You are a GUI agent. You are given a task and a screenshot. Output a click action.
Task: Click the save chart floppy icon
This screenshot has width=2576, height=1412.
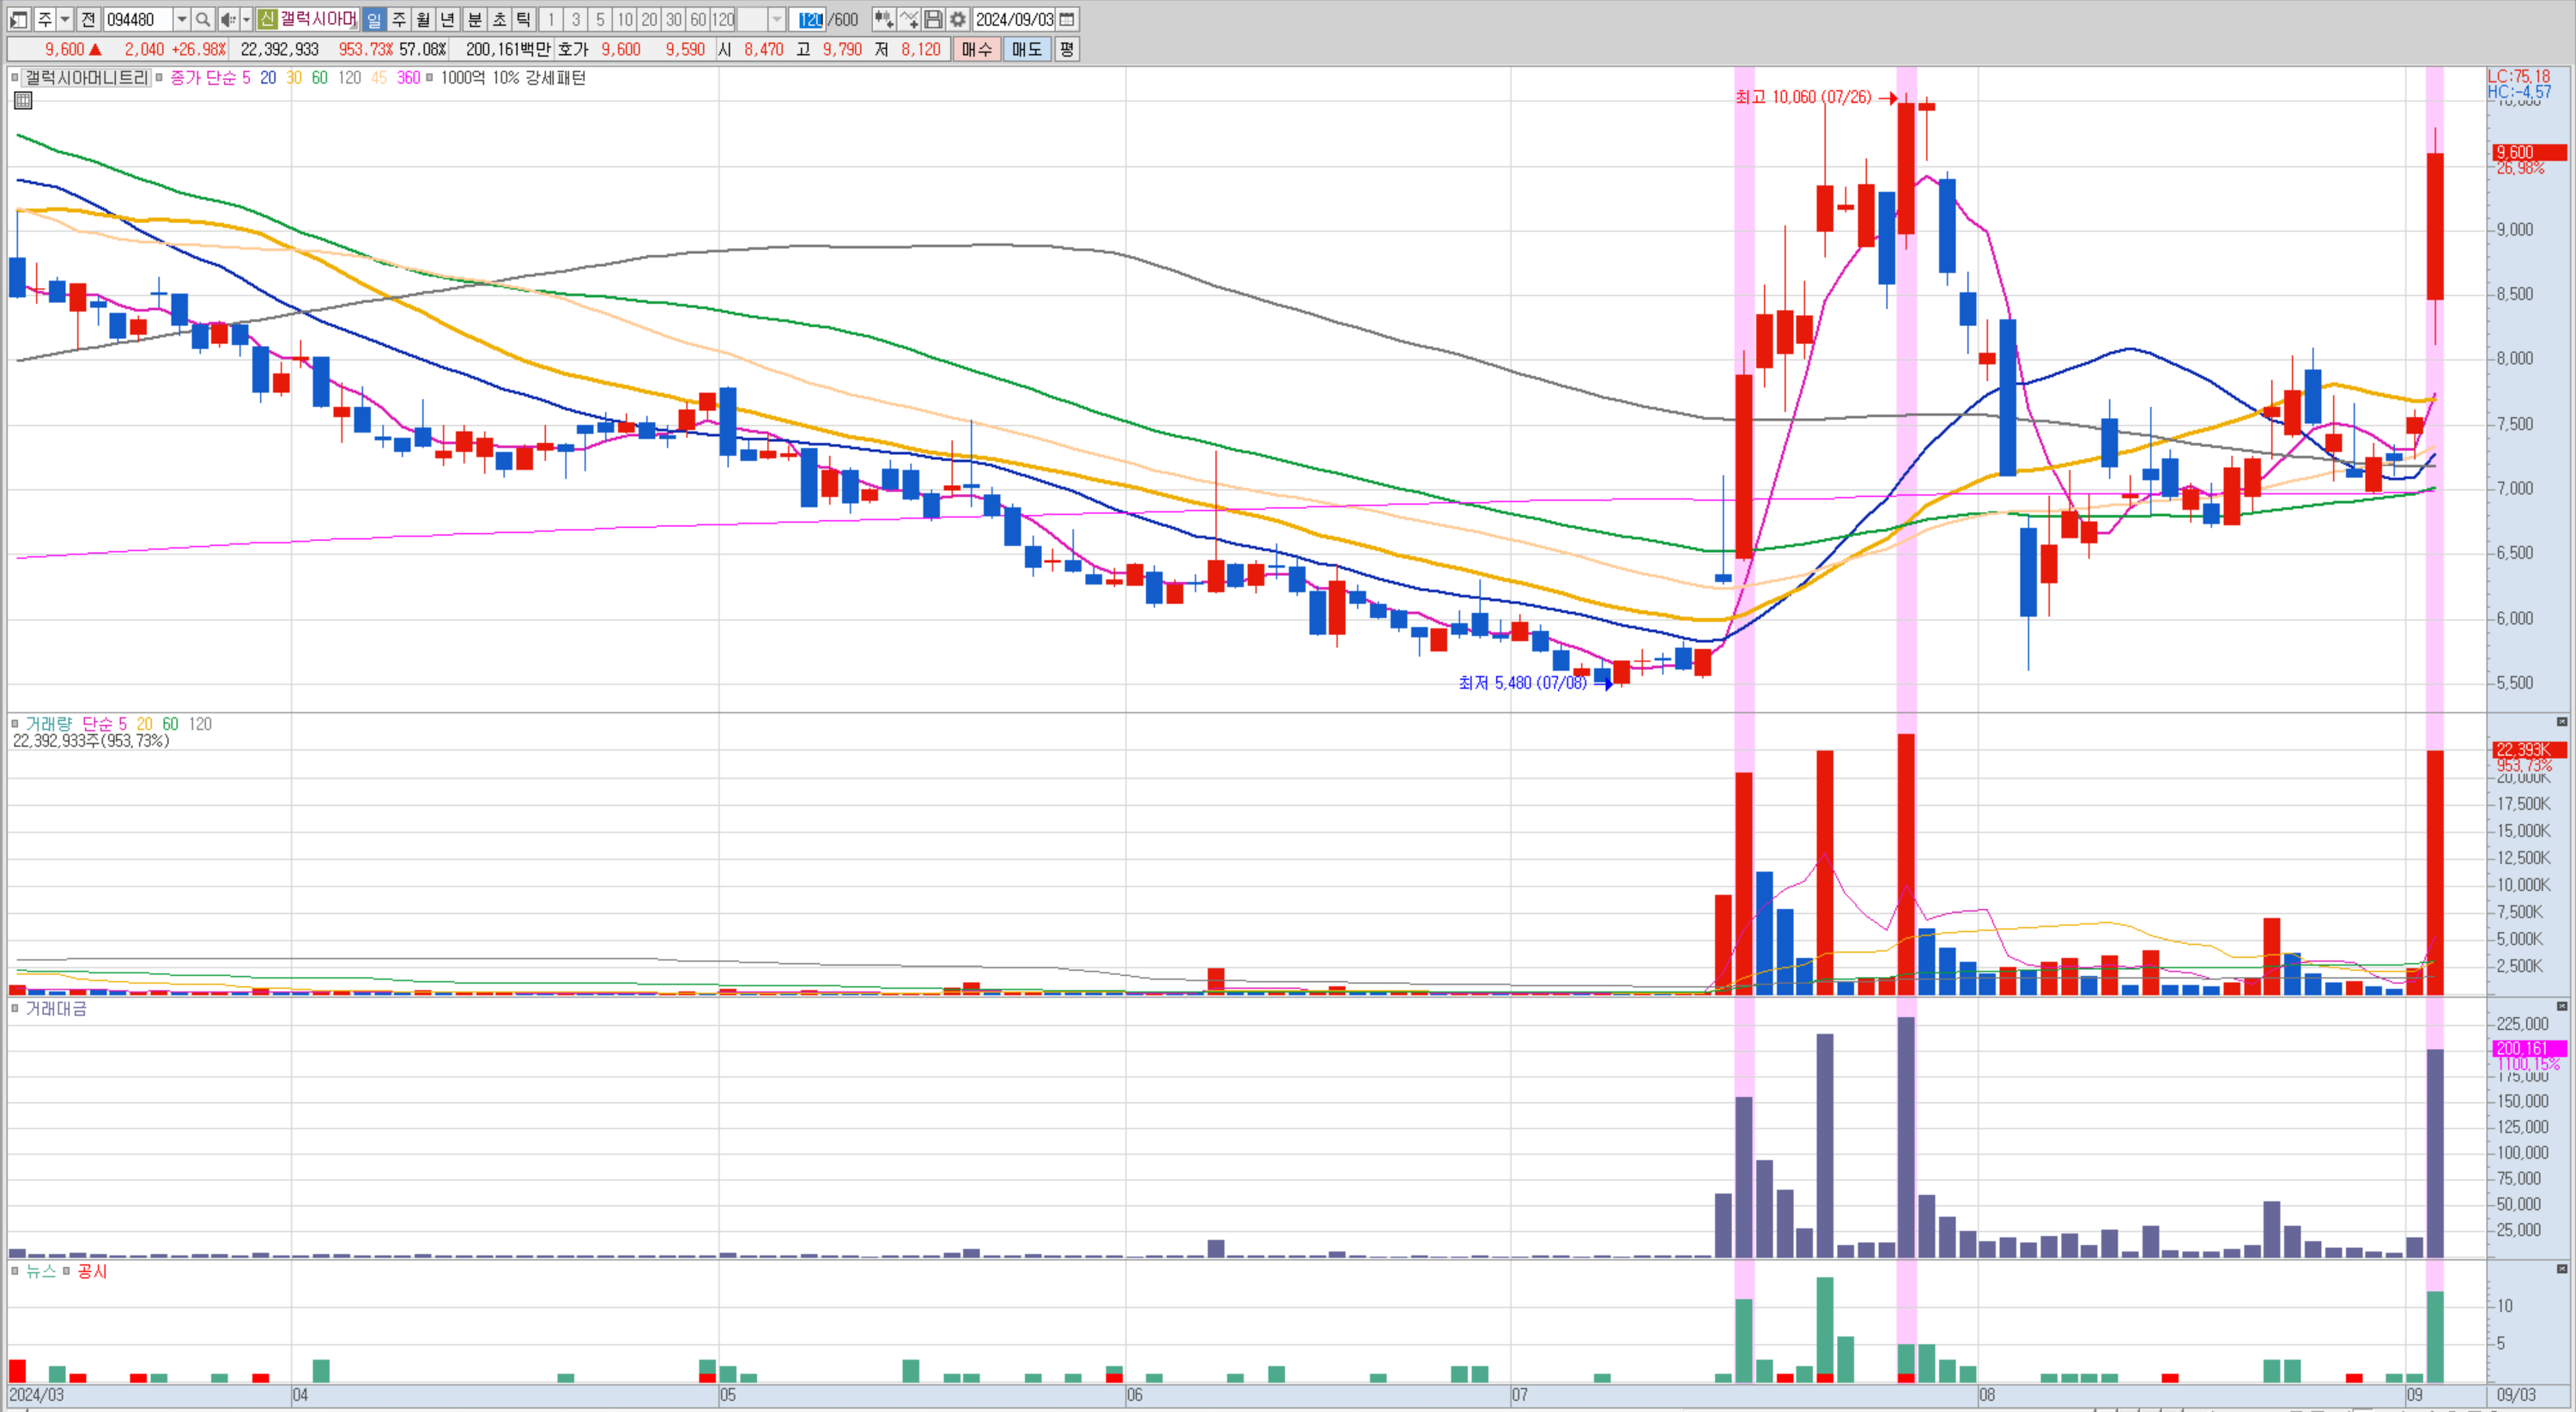tap(933, 19)
